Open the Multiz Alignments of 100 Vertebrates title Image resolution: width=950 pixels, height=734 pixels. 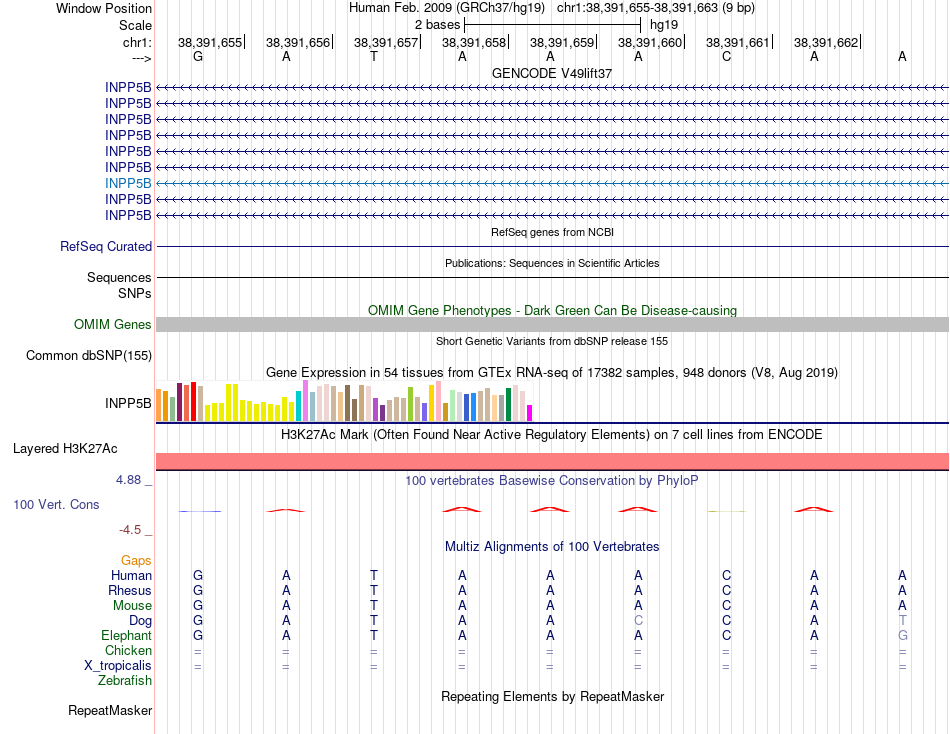552,547
